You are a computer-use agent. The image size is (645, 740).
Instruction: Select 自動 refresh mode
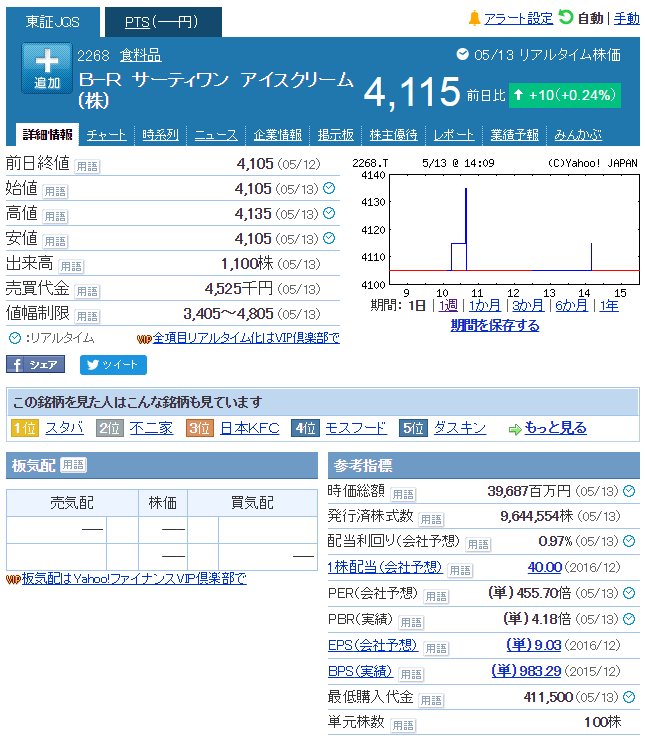(591, 19)
